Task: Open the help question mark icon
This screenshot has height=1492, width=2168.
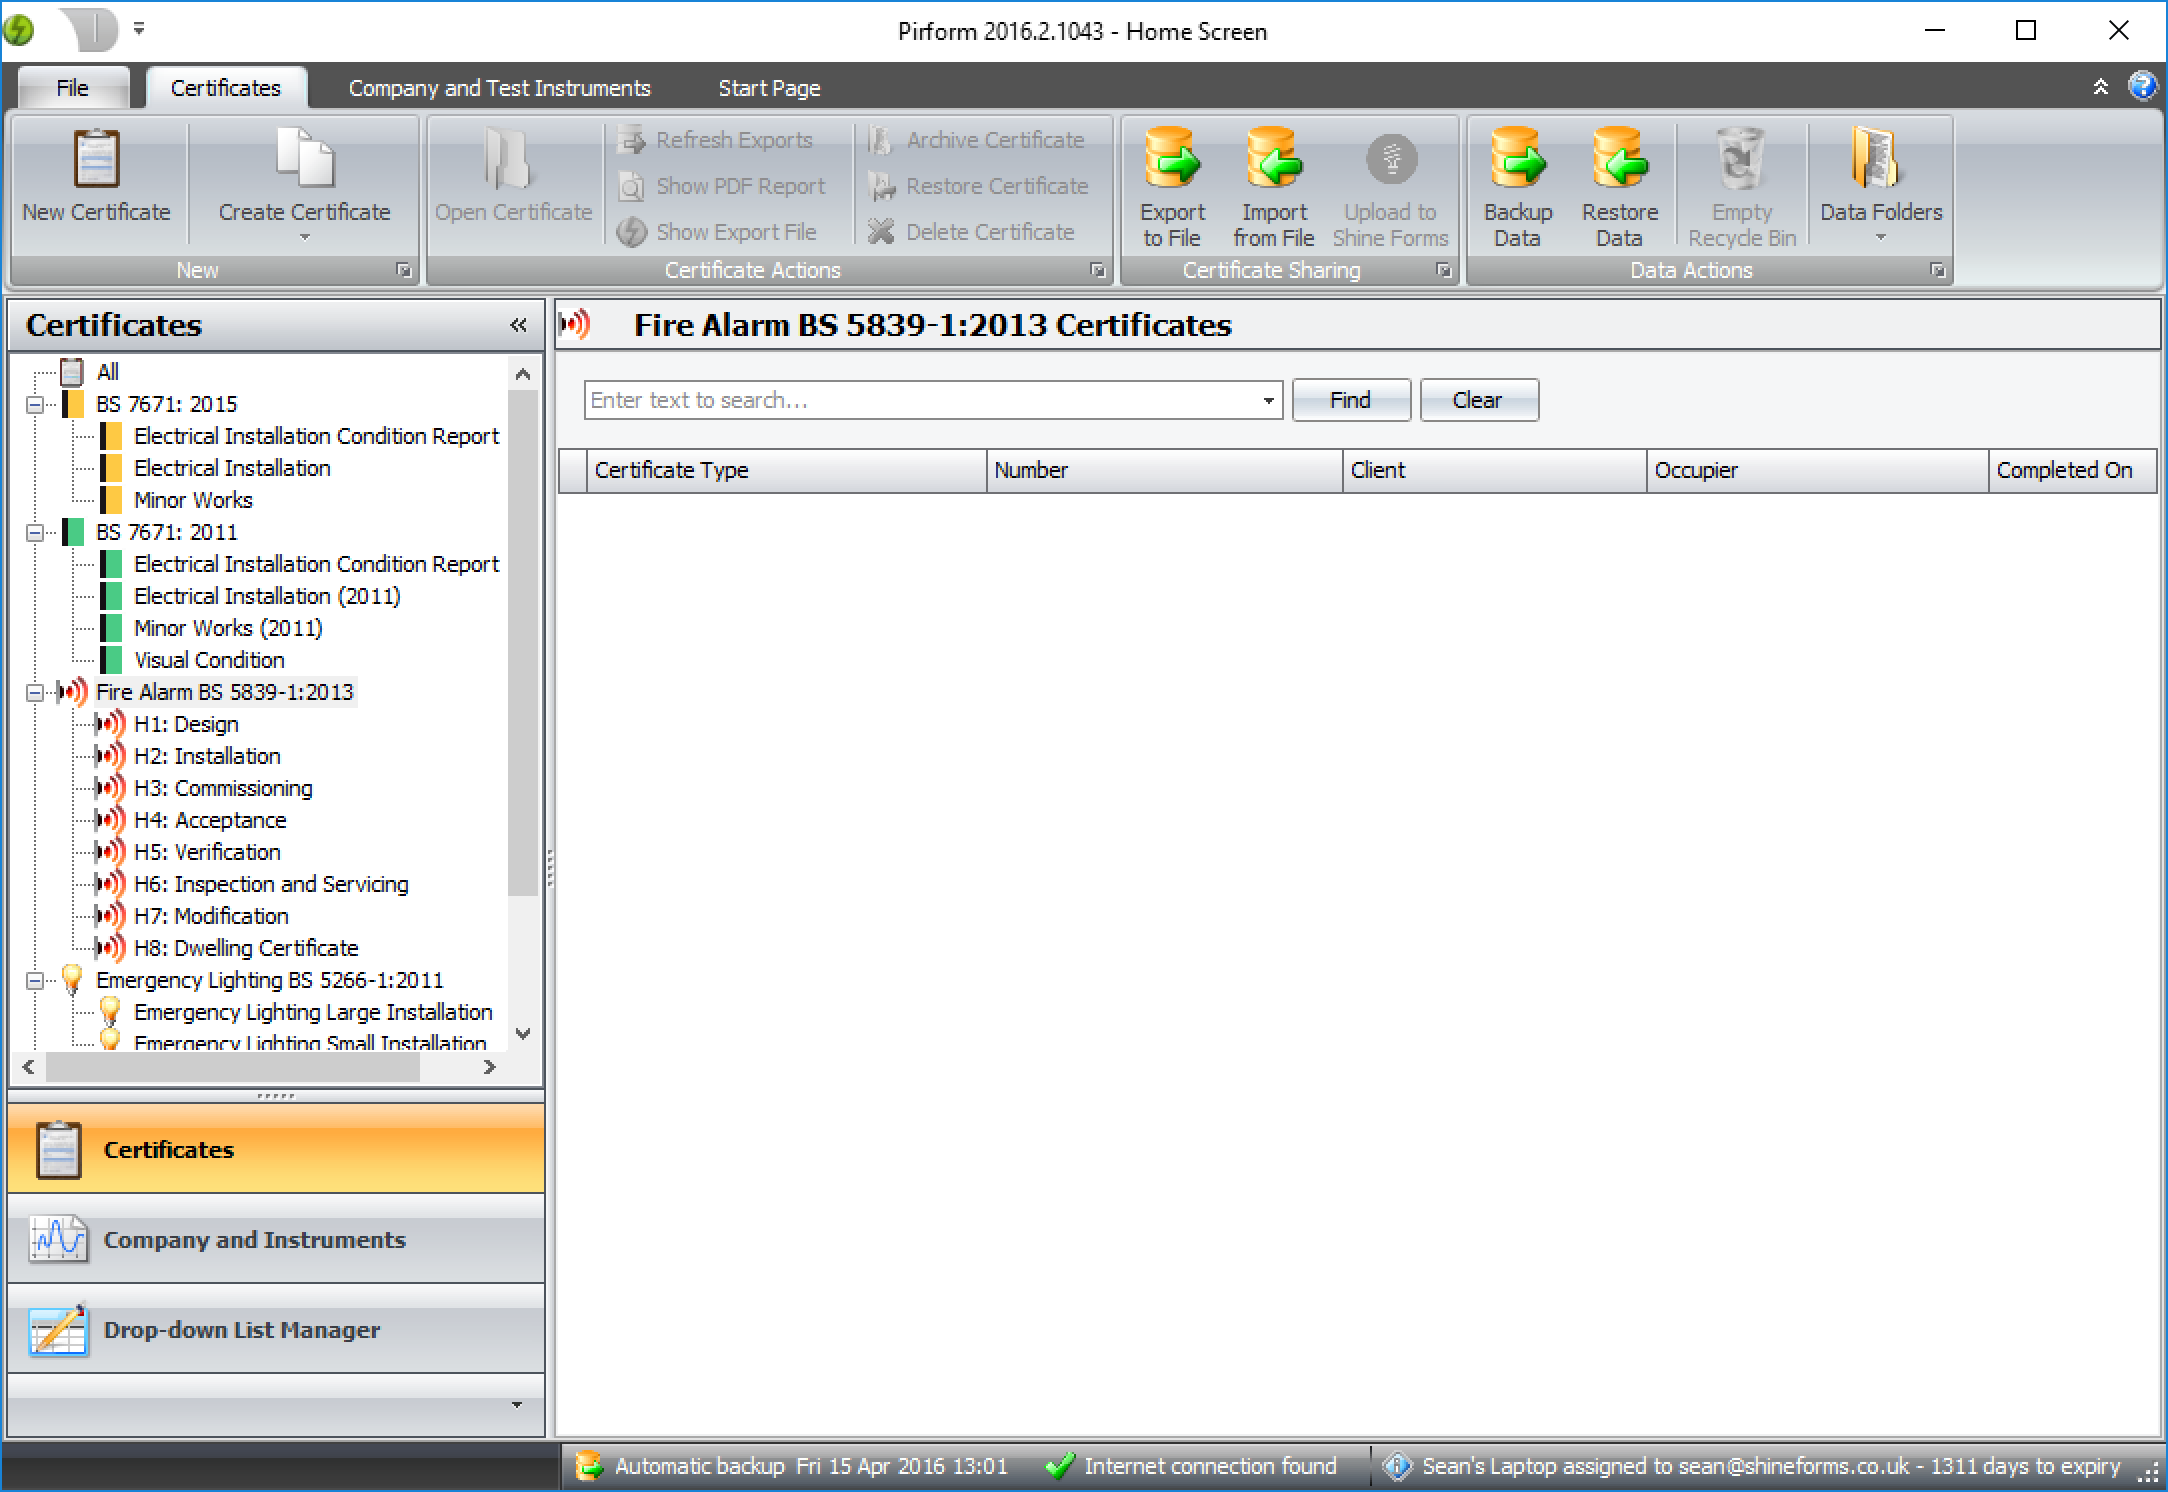Action: pos(2141,87)
